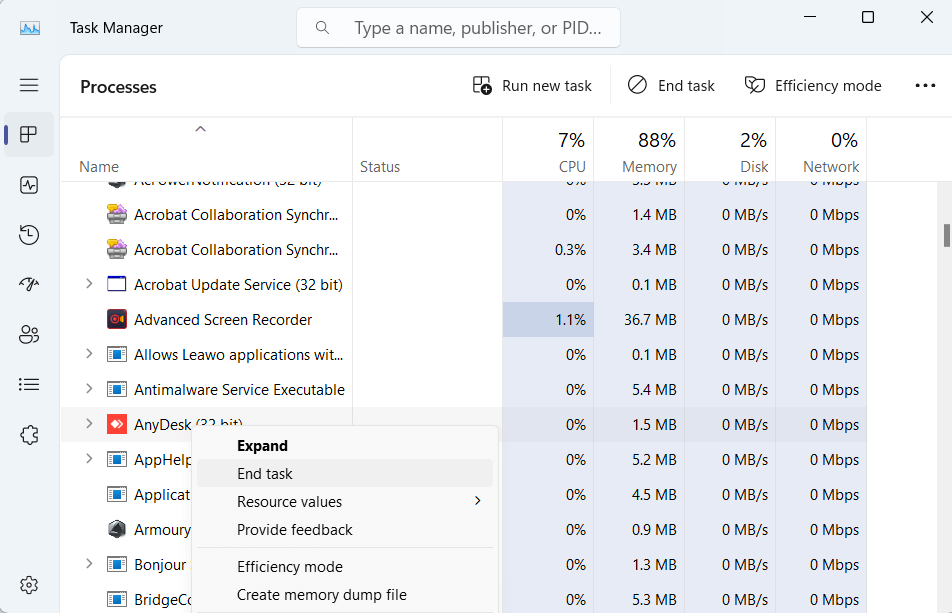Click the Allows Leawo applications process icon
This screenshot has width=952, height=613.
[x=117, y=354]
